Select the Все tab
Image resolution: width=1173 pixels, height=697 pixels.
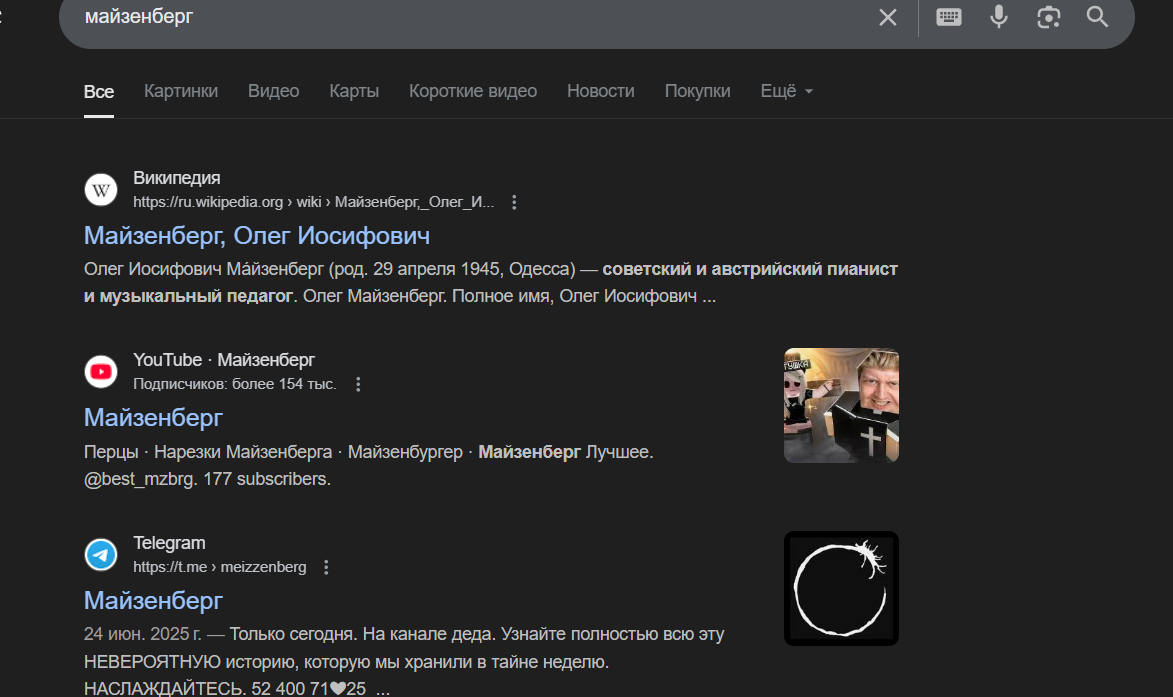pyautogui.click(x=99, y=92)
